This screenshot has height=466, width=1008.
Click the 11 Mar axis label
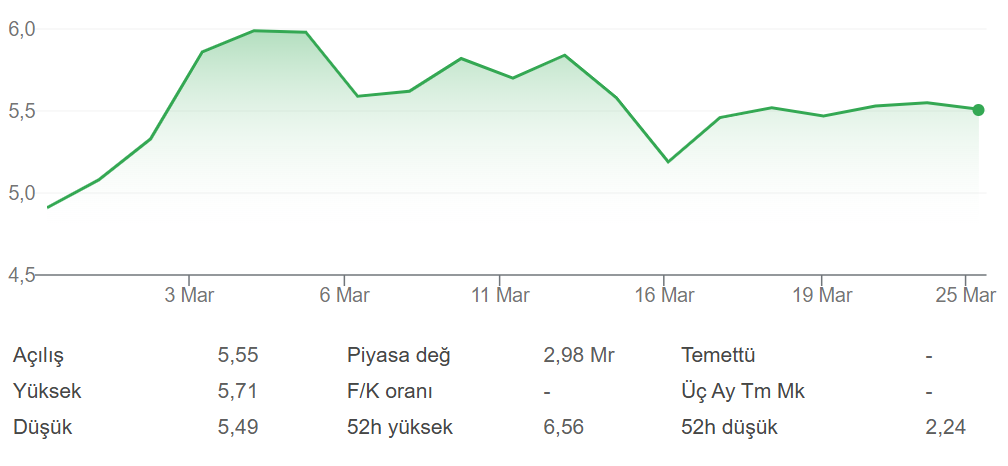[x=500, y=295]
